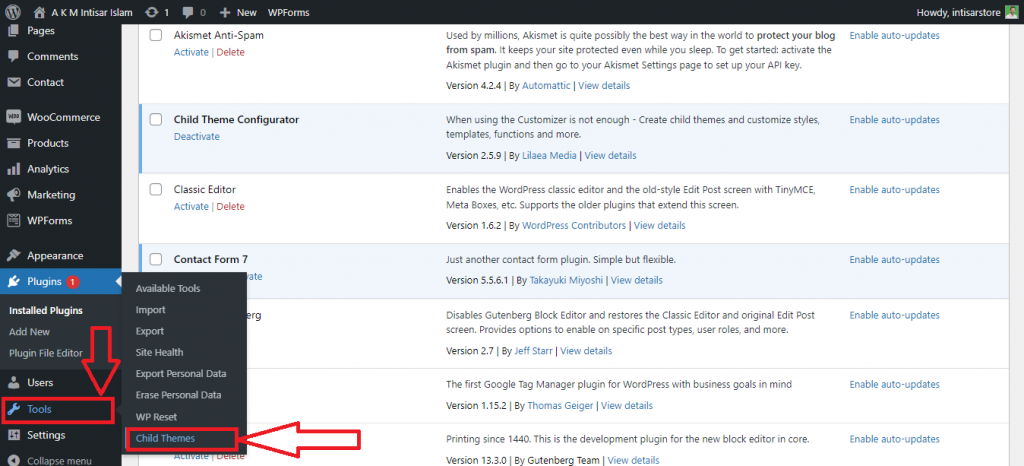Click the Contact envelope icon
Viewport: 1024px width, 466px height.
click(14, 82)
